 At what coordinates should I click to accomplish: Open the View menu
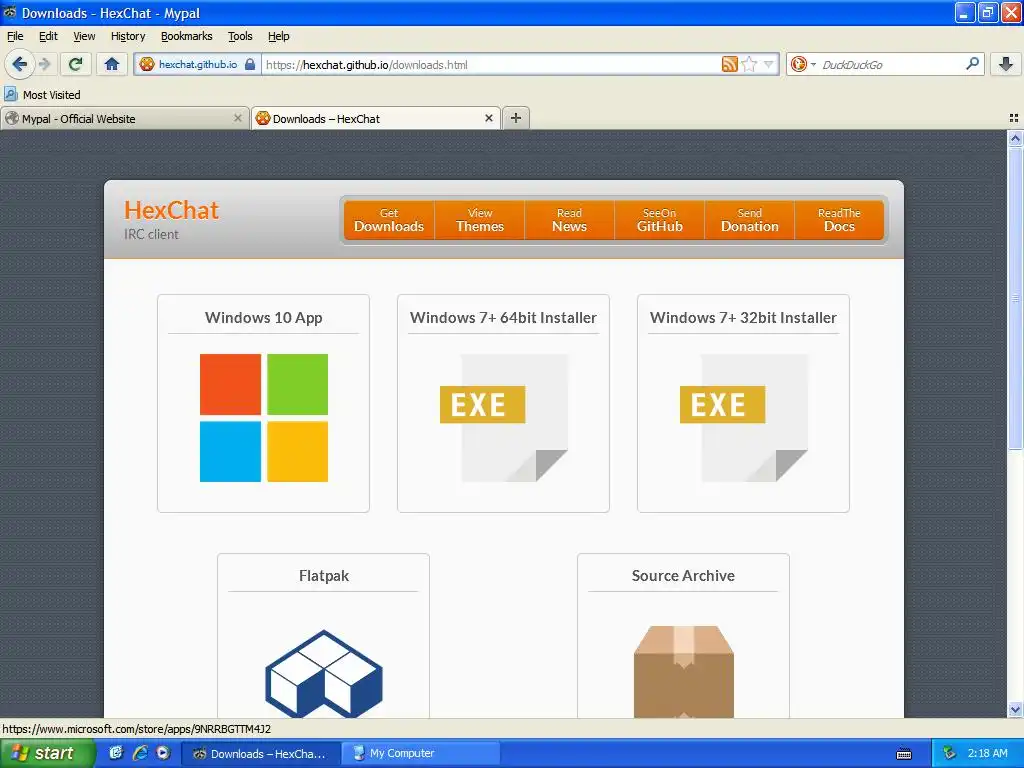[84, 36]
